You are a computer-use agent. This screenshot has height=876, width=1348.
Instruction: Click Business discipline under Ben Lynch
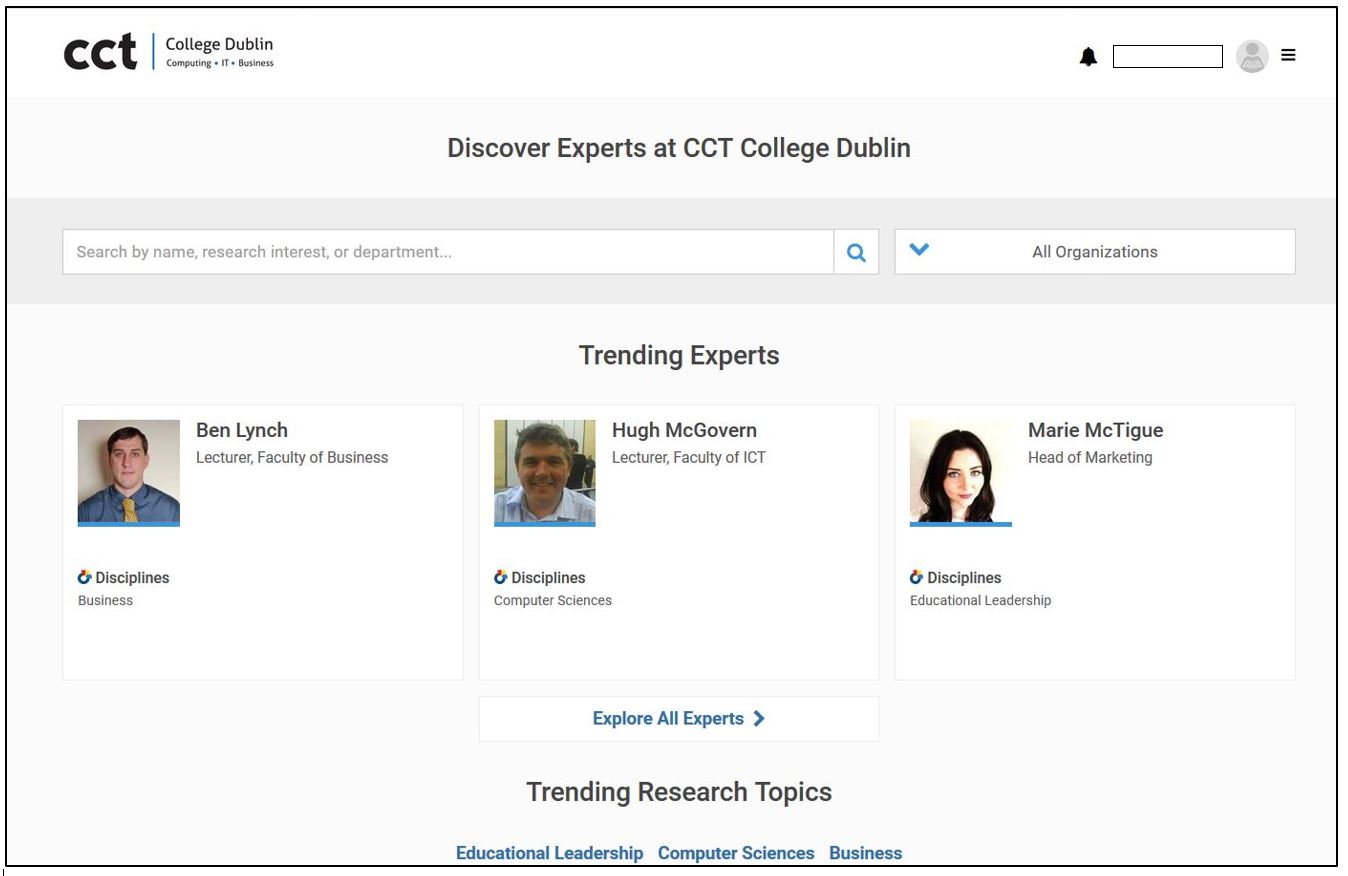coord(105,600)
